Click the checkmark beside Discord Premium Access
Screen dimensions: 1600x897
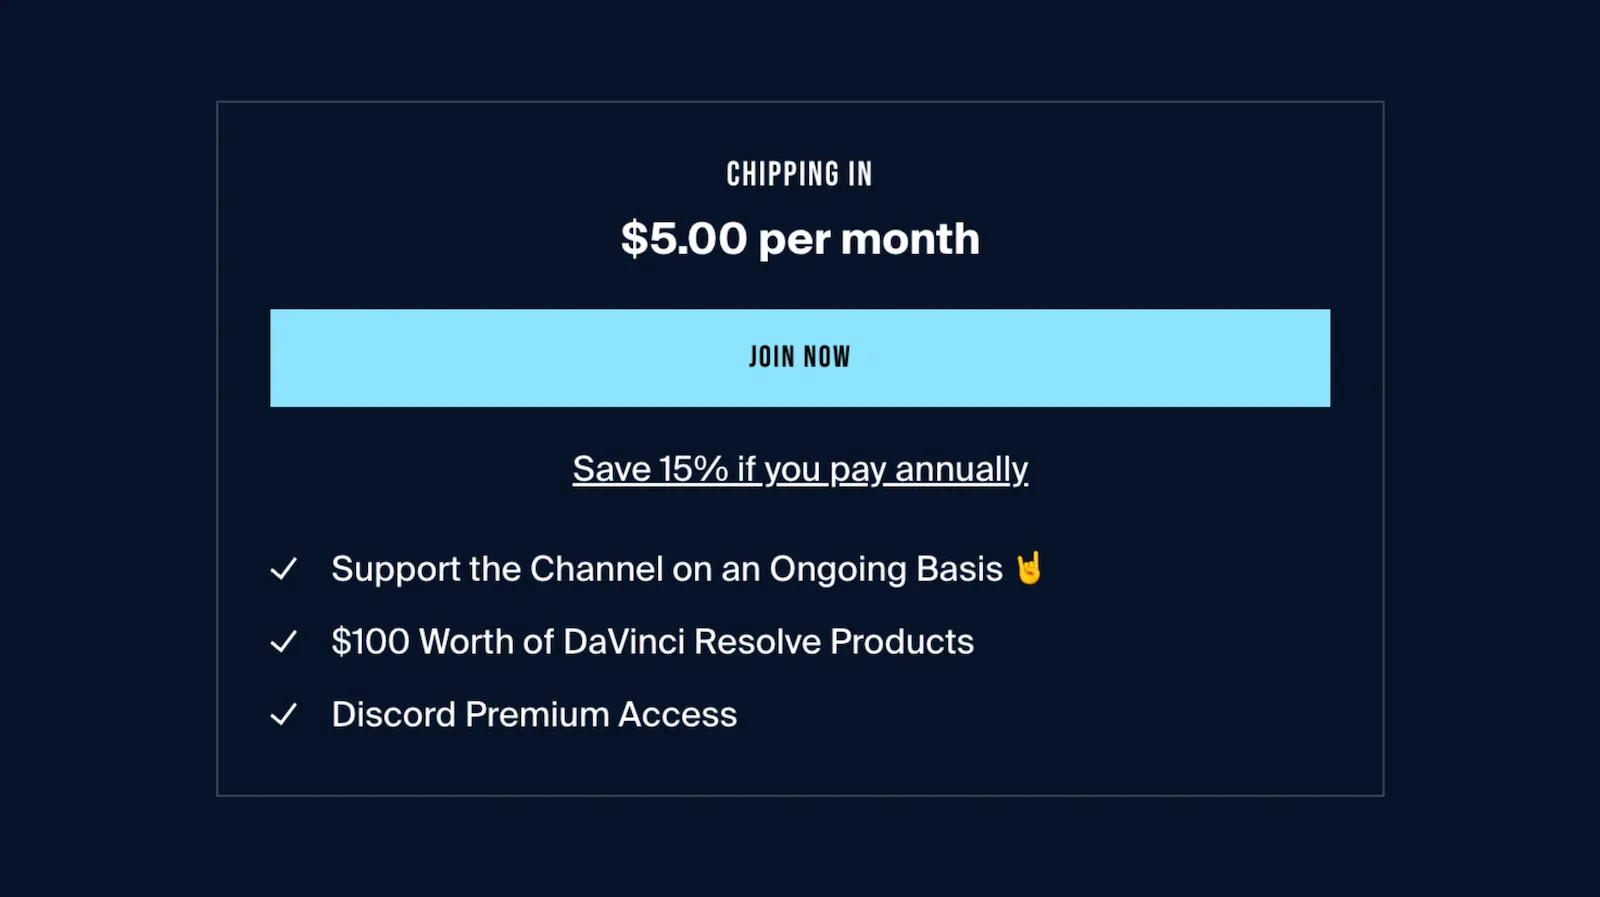(284, 713)
